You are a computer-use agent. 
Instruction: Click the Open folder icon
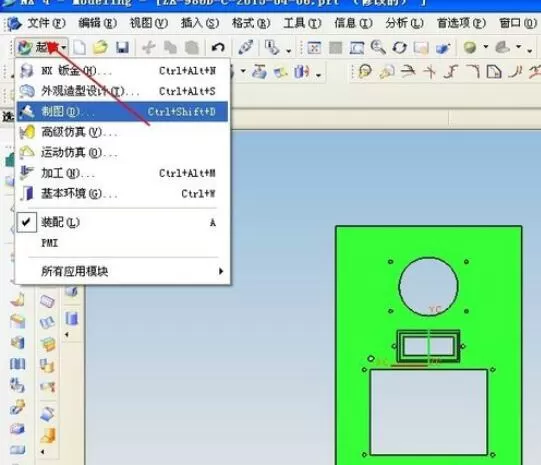pyautogui.click(x=100, y=47)
